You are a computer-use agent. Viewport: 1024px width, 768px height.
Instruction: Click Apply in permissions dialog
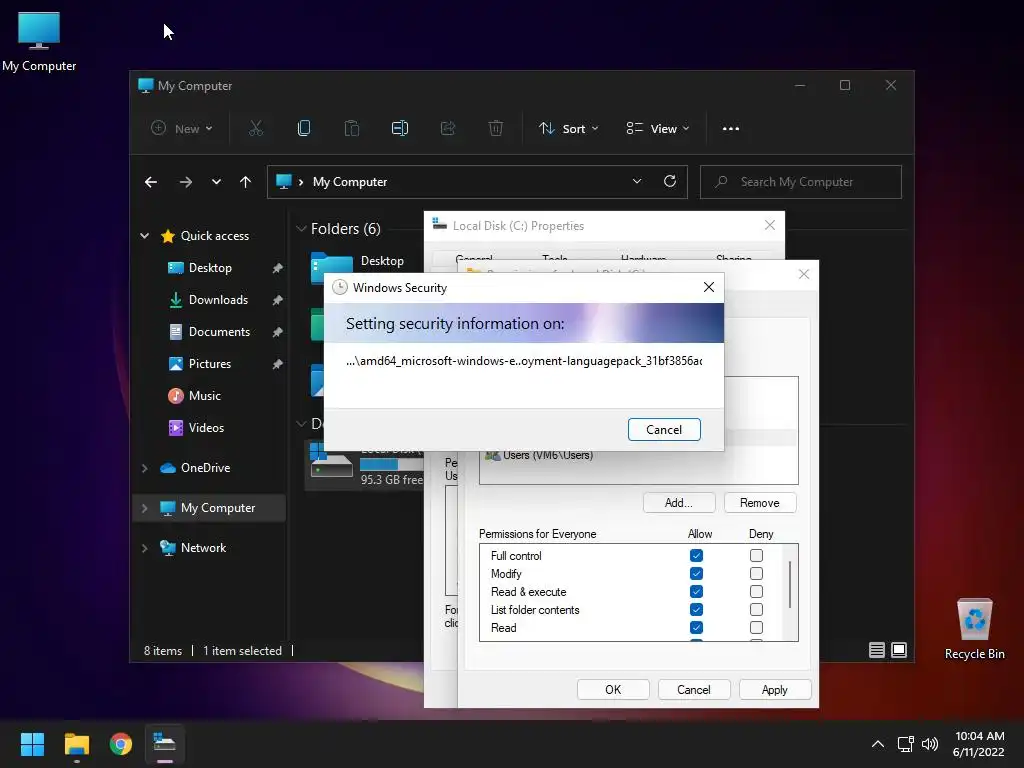(775, 690)
